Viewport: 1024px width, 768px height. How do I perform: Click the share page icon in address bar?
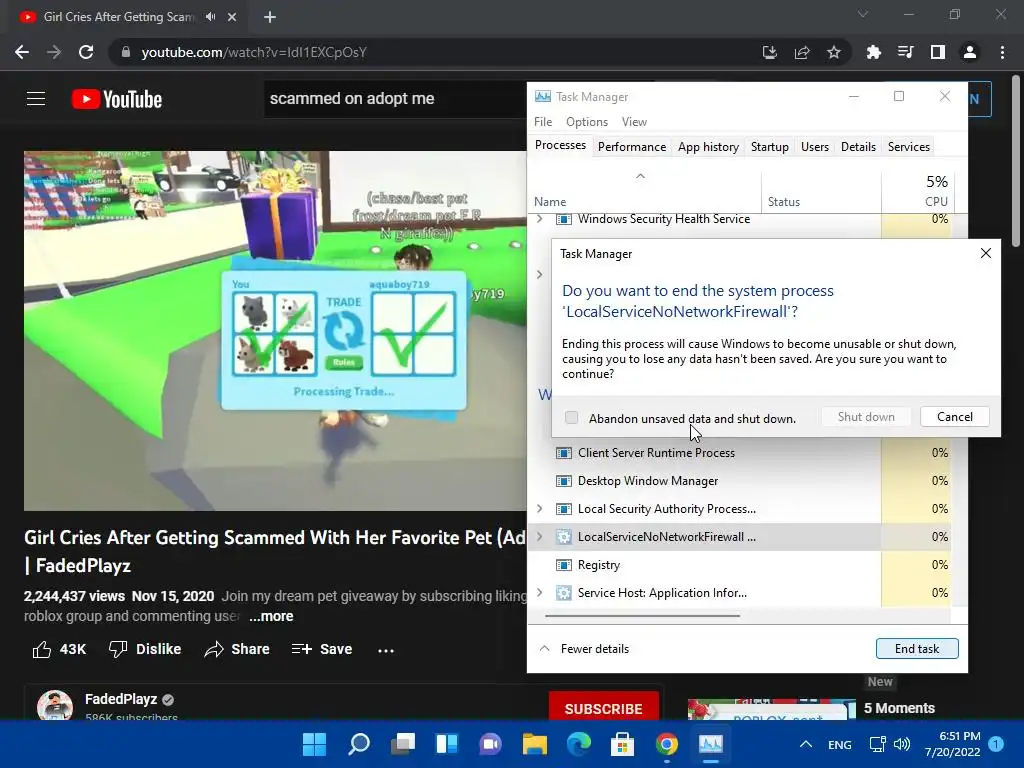[x=802, y=52]
